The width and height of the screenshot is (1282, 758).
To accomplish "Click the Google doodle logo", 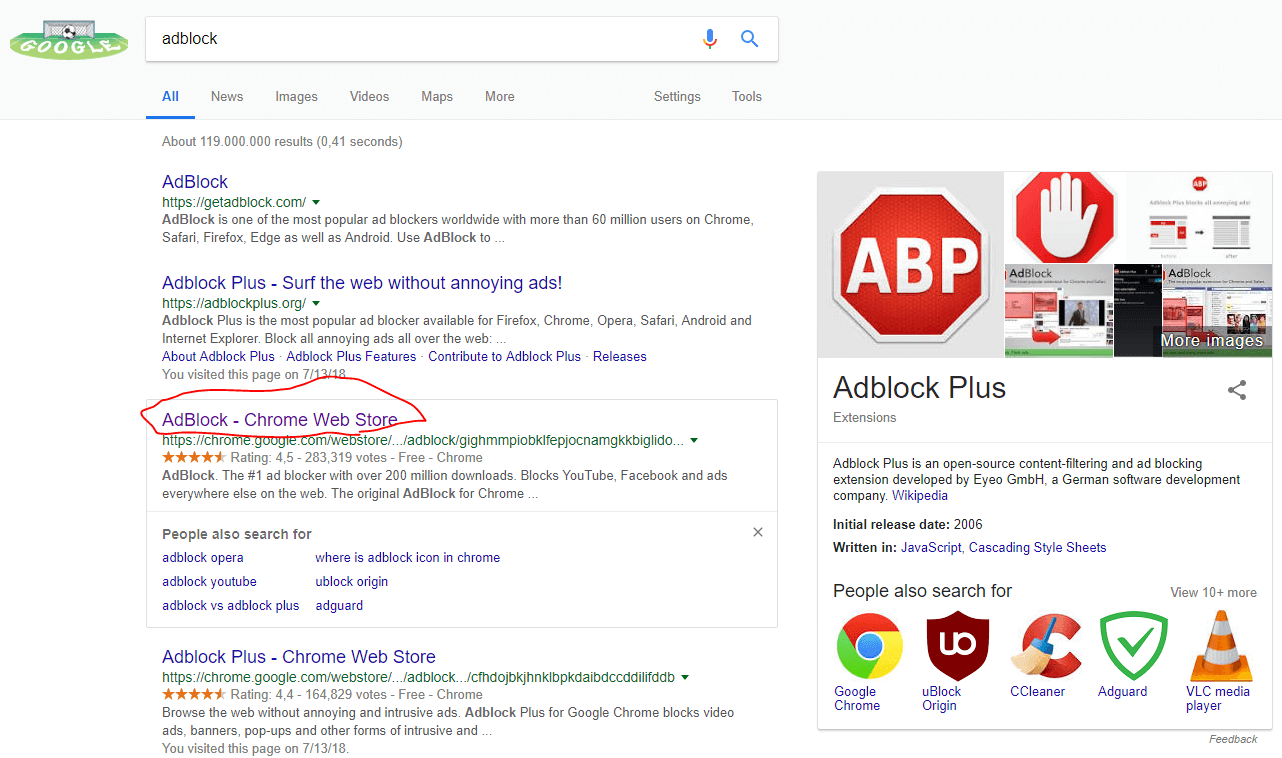I will pyautogui.click(x=68, y=40).
